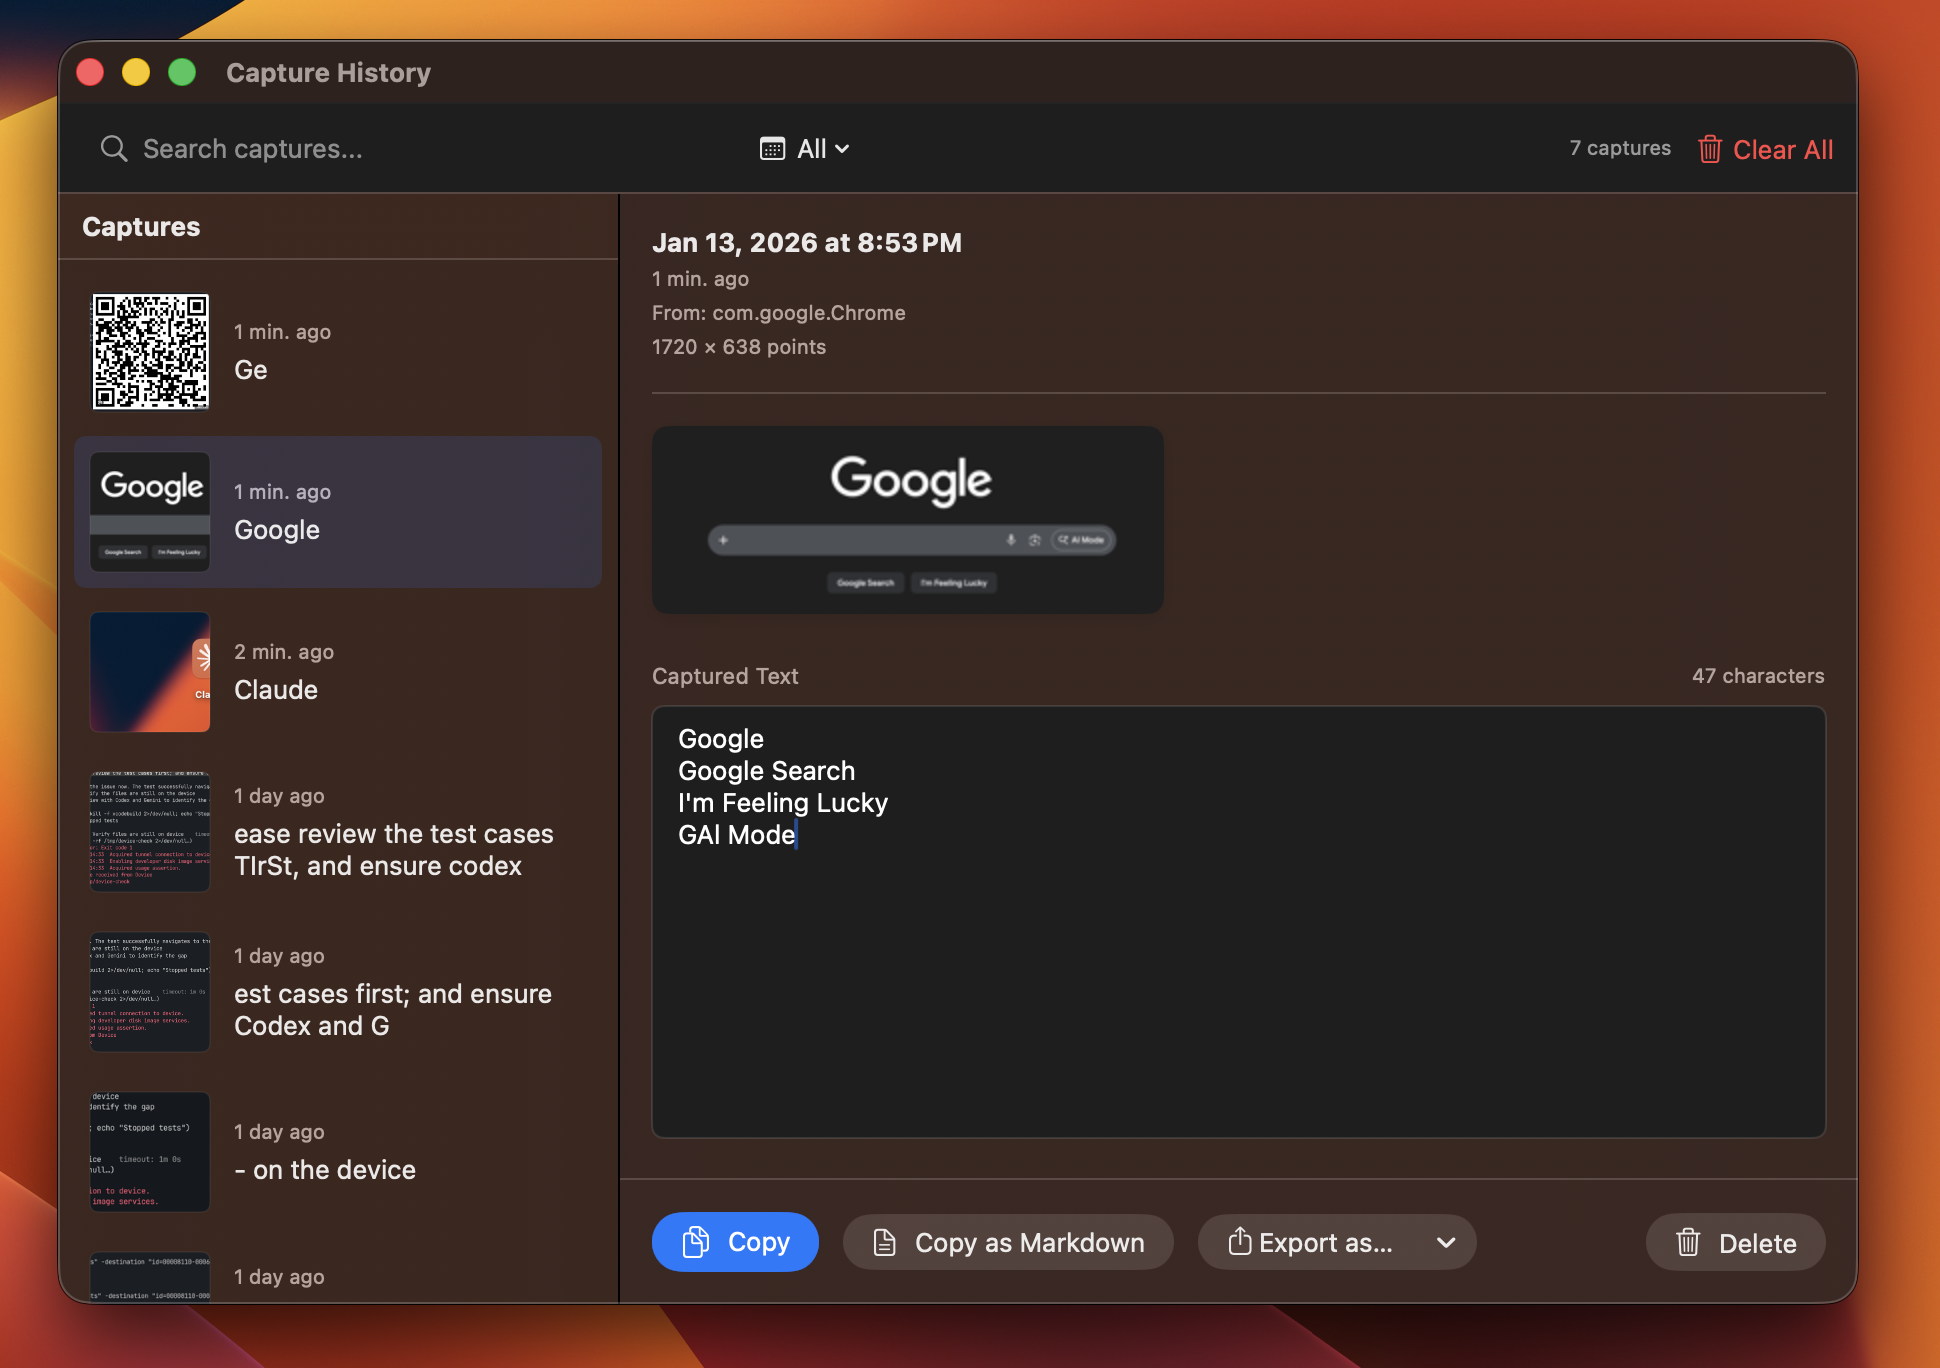Click the calendar filter icon beside All
Viewport: 1940px width, 1368px height.
[x=771, y=148]
